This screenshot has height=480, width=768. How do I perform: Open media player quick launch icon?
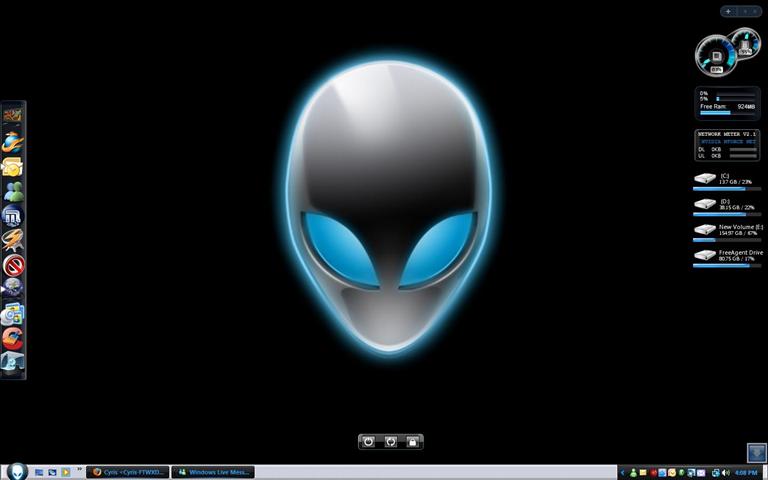(x=65, y=473)
